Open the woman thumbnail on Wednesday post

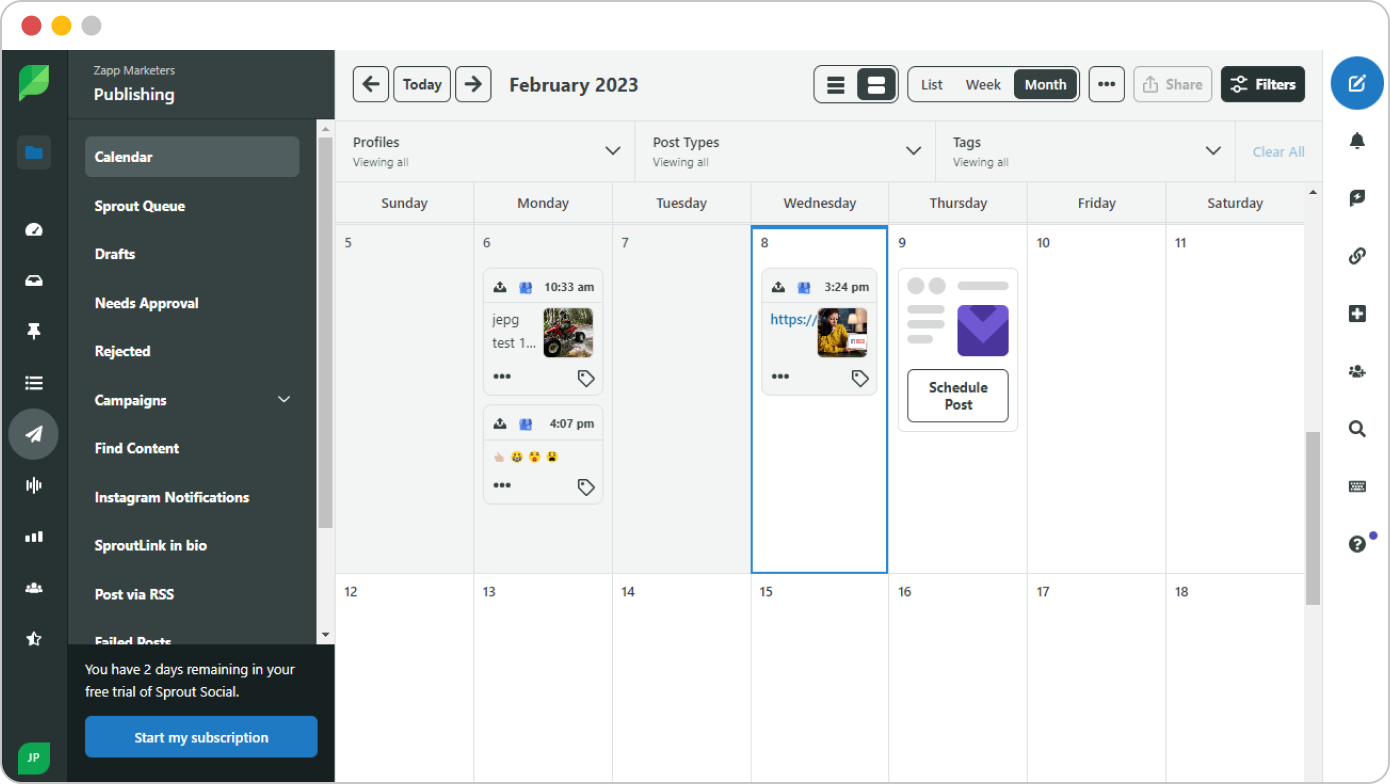pyautogui.click(x=842, y=333)
